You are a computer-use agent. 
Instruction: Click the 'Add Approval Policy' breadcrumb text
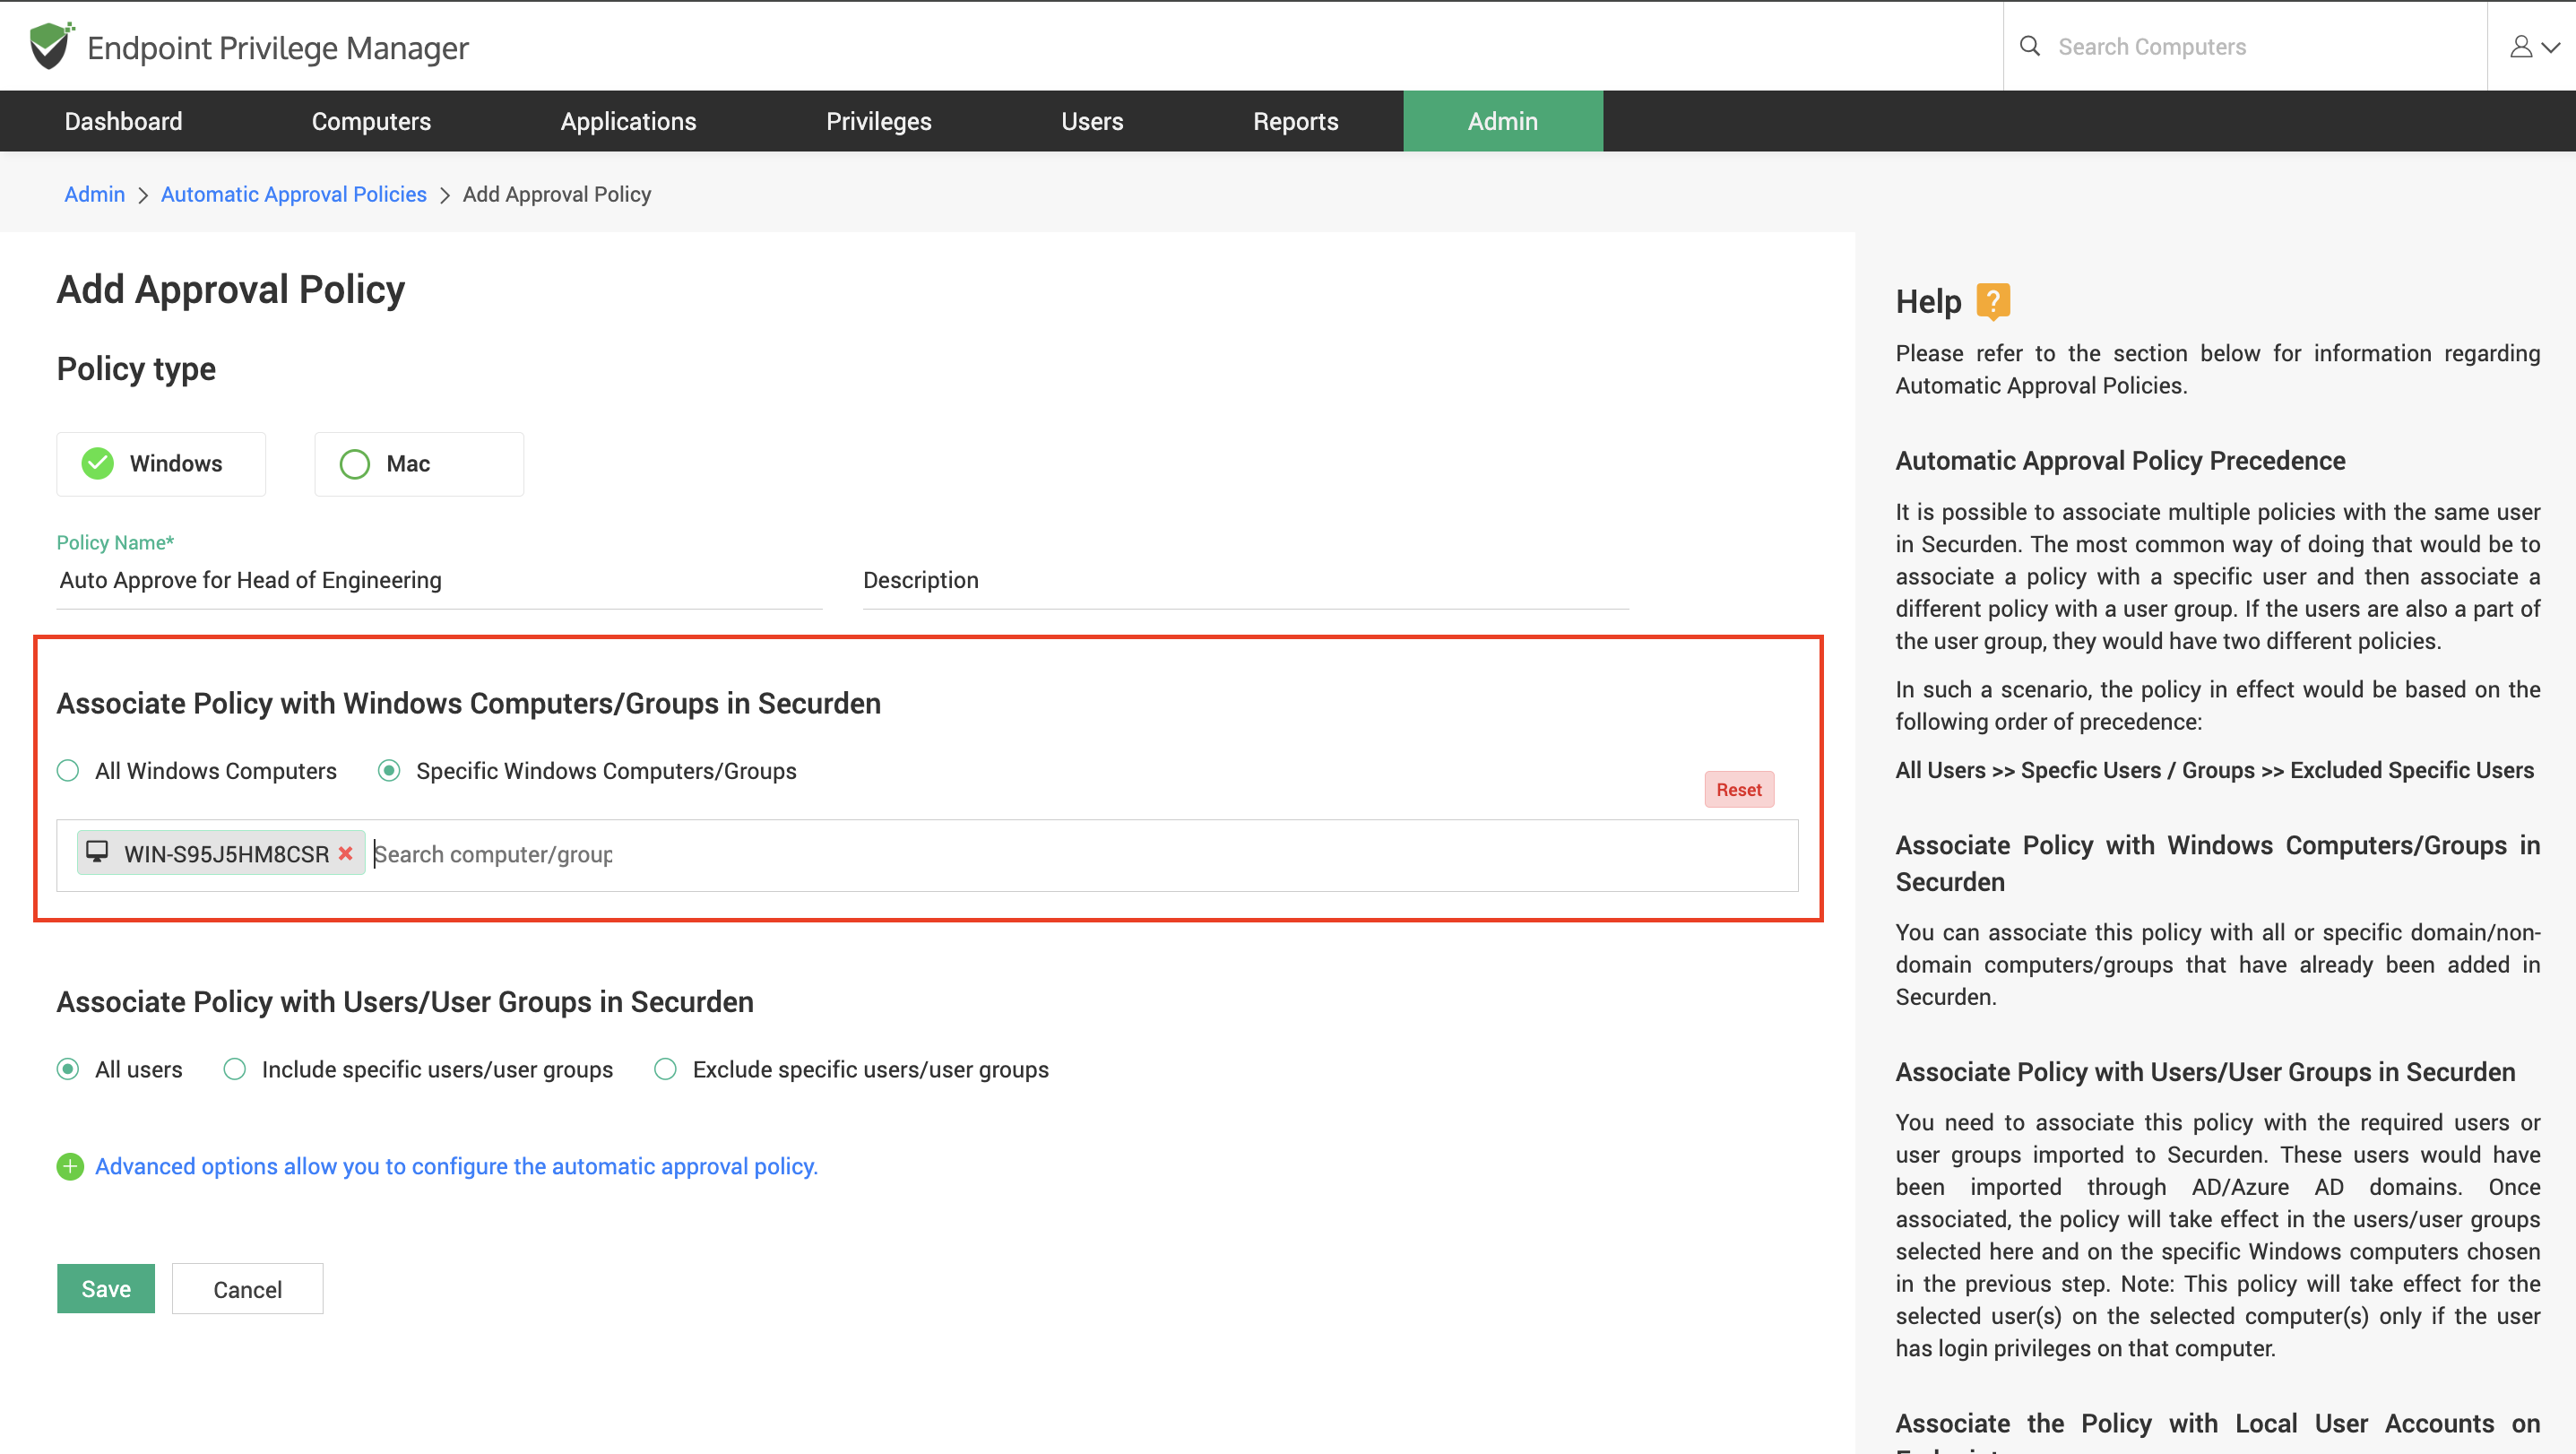click(557, 194)
